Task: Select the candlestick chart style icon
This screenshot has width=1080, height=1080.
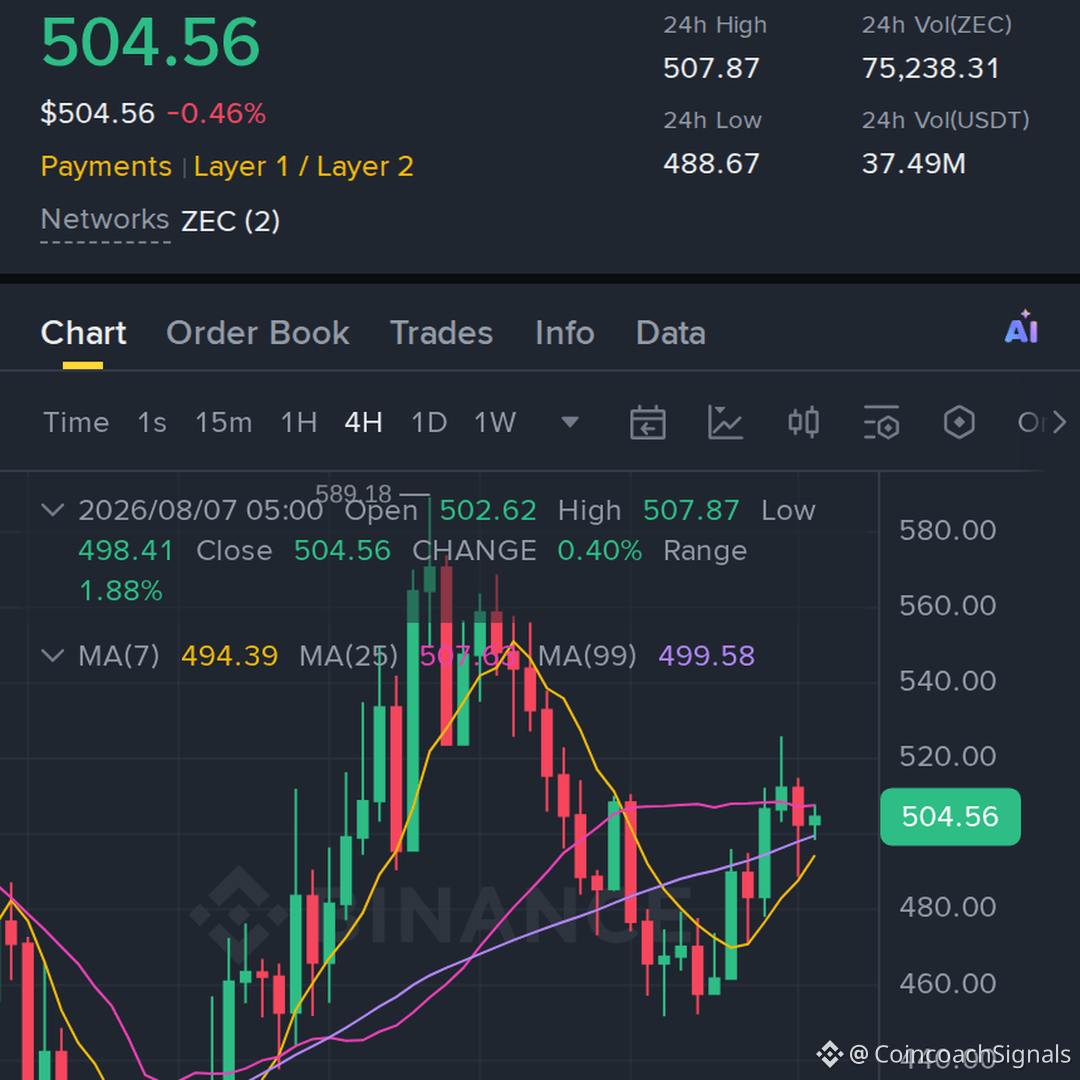Action: coord(803,422)
